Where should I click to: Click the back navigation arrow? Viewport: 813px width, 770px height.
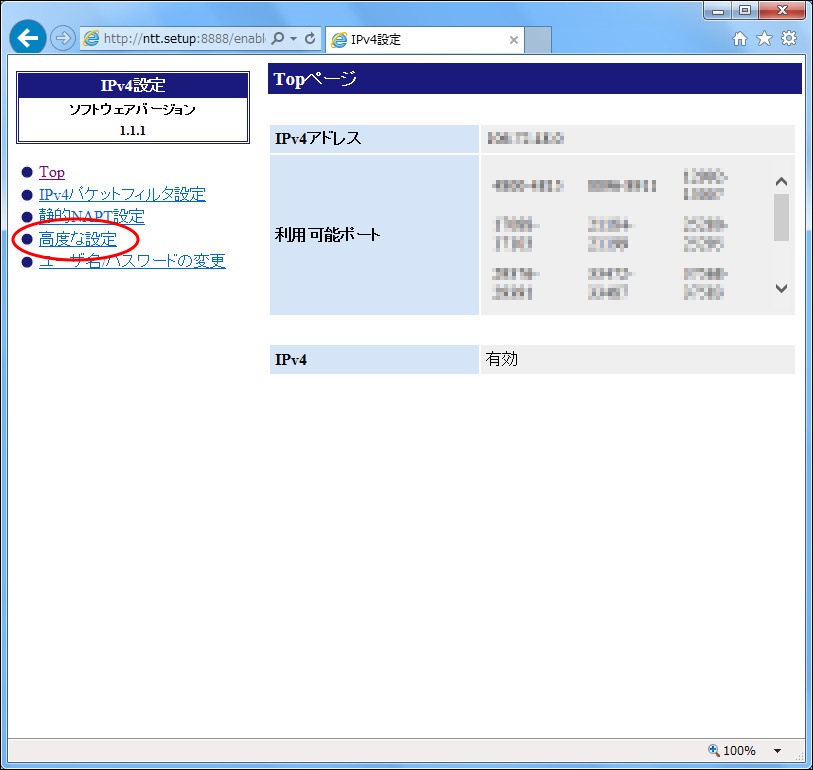(x=27, y=37)
